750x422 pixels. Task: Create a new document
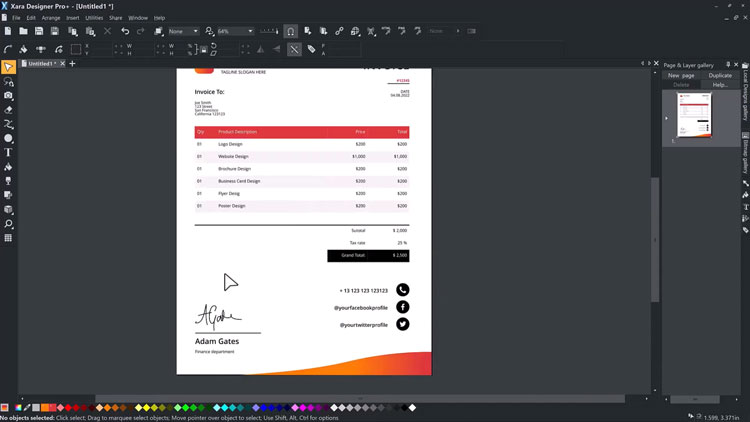(x=8, y=31)
